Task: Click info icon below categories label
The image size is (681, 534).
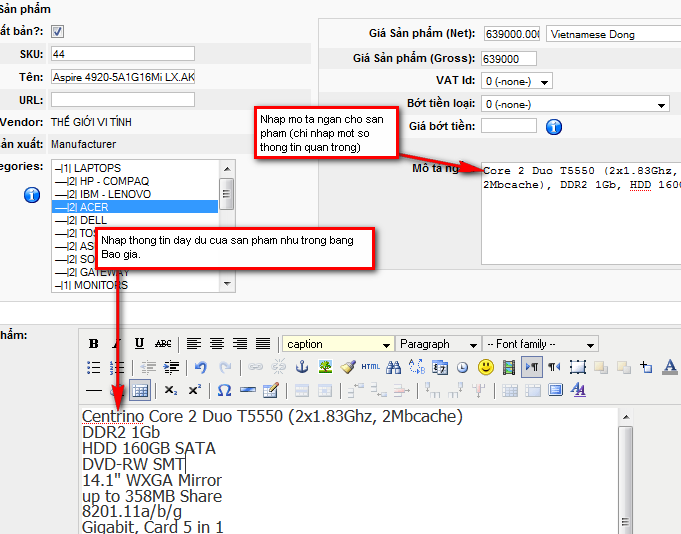Action: point(32,195)
